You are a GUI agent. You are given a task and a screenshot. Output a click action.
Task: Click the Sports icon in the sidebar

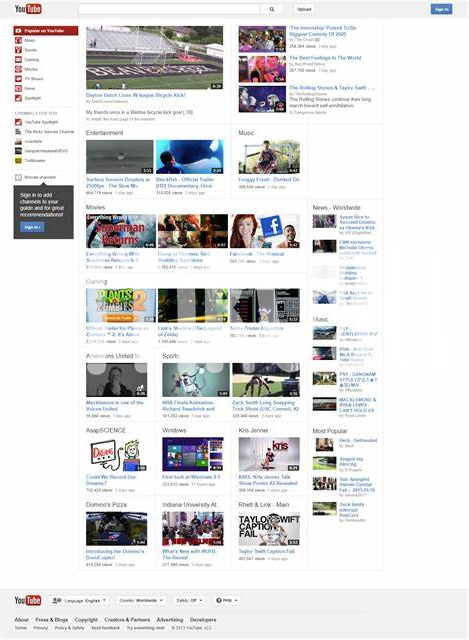[x=18, y=50]
